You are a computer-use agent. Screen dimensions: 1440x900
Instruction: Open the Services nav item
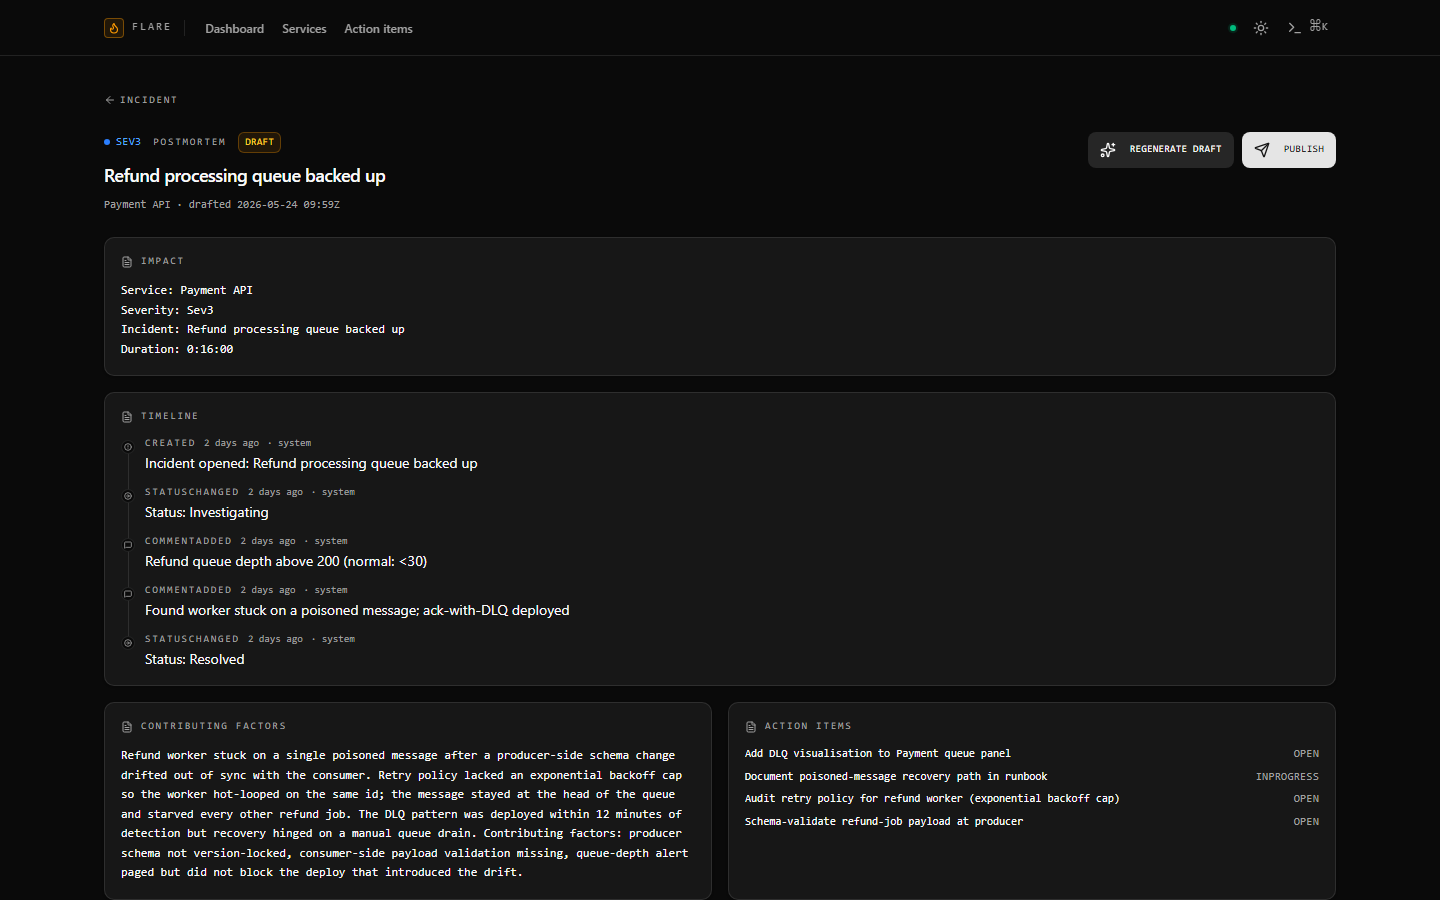coord(304,29)
